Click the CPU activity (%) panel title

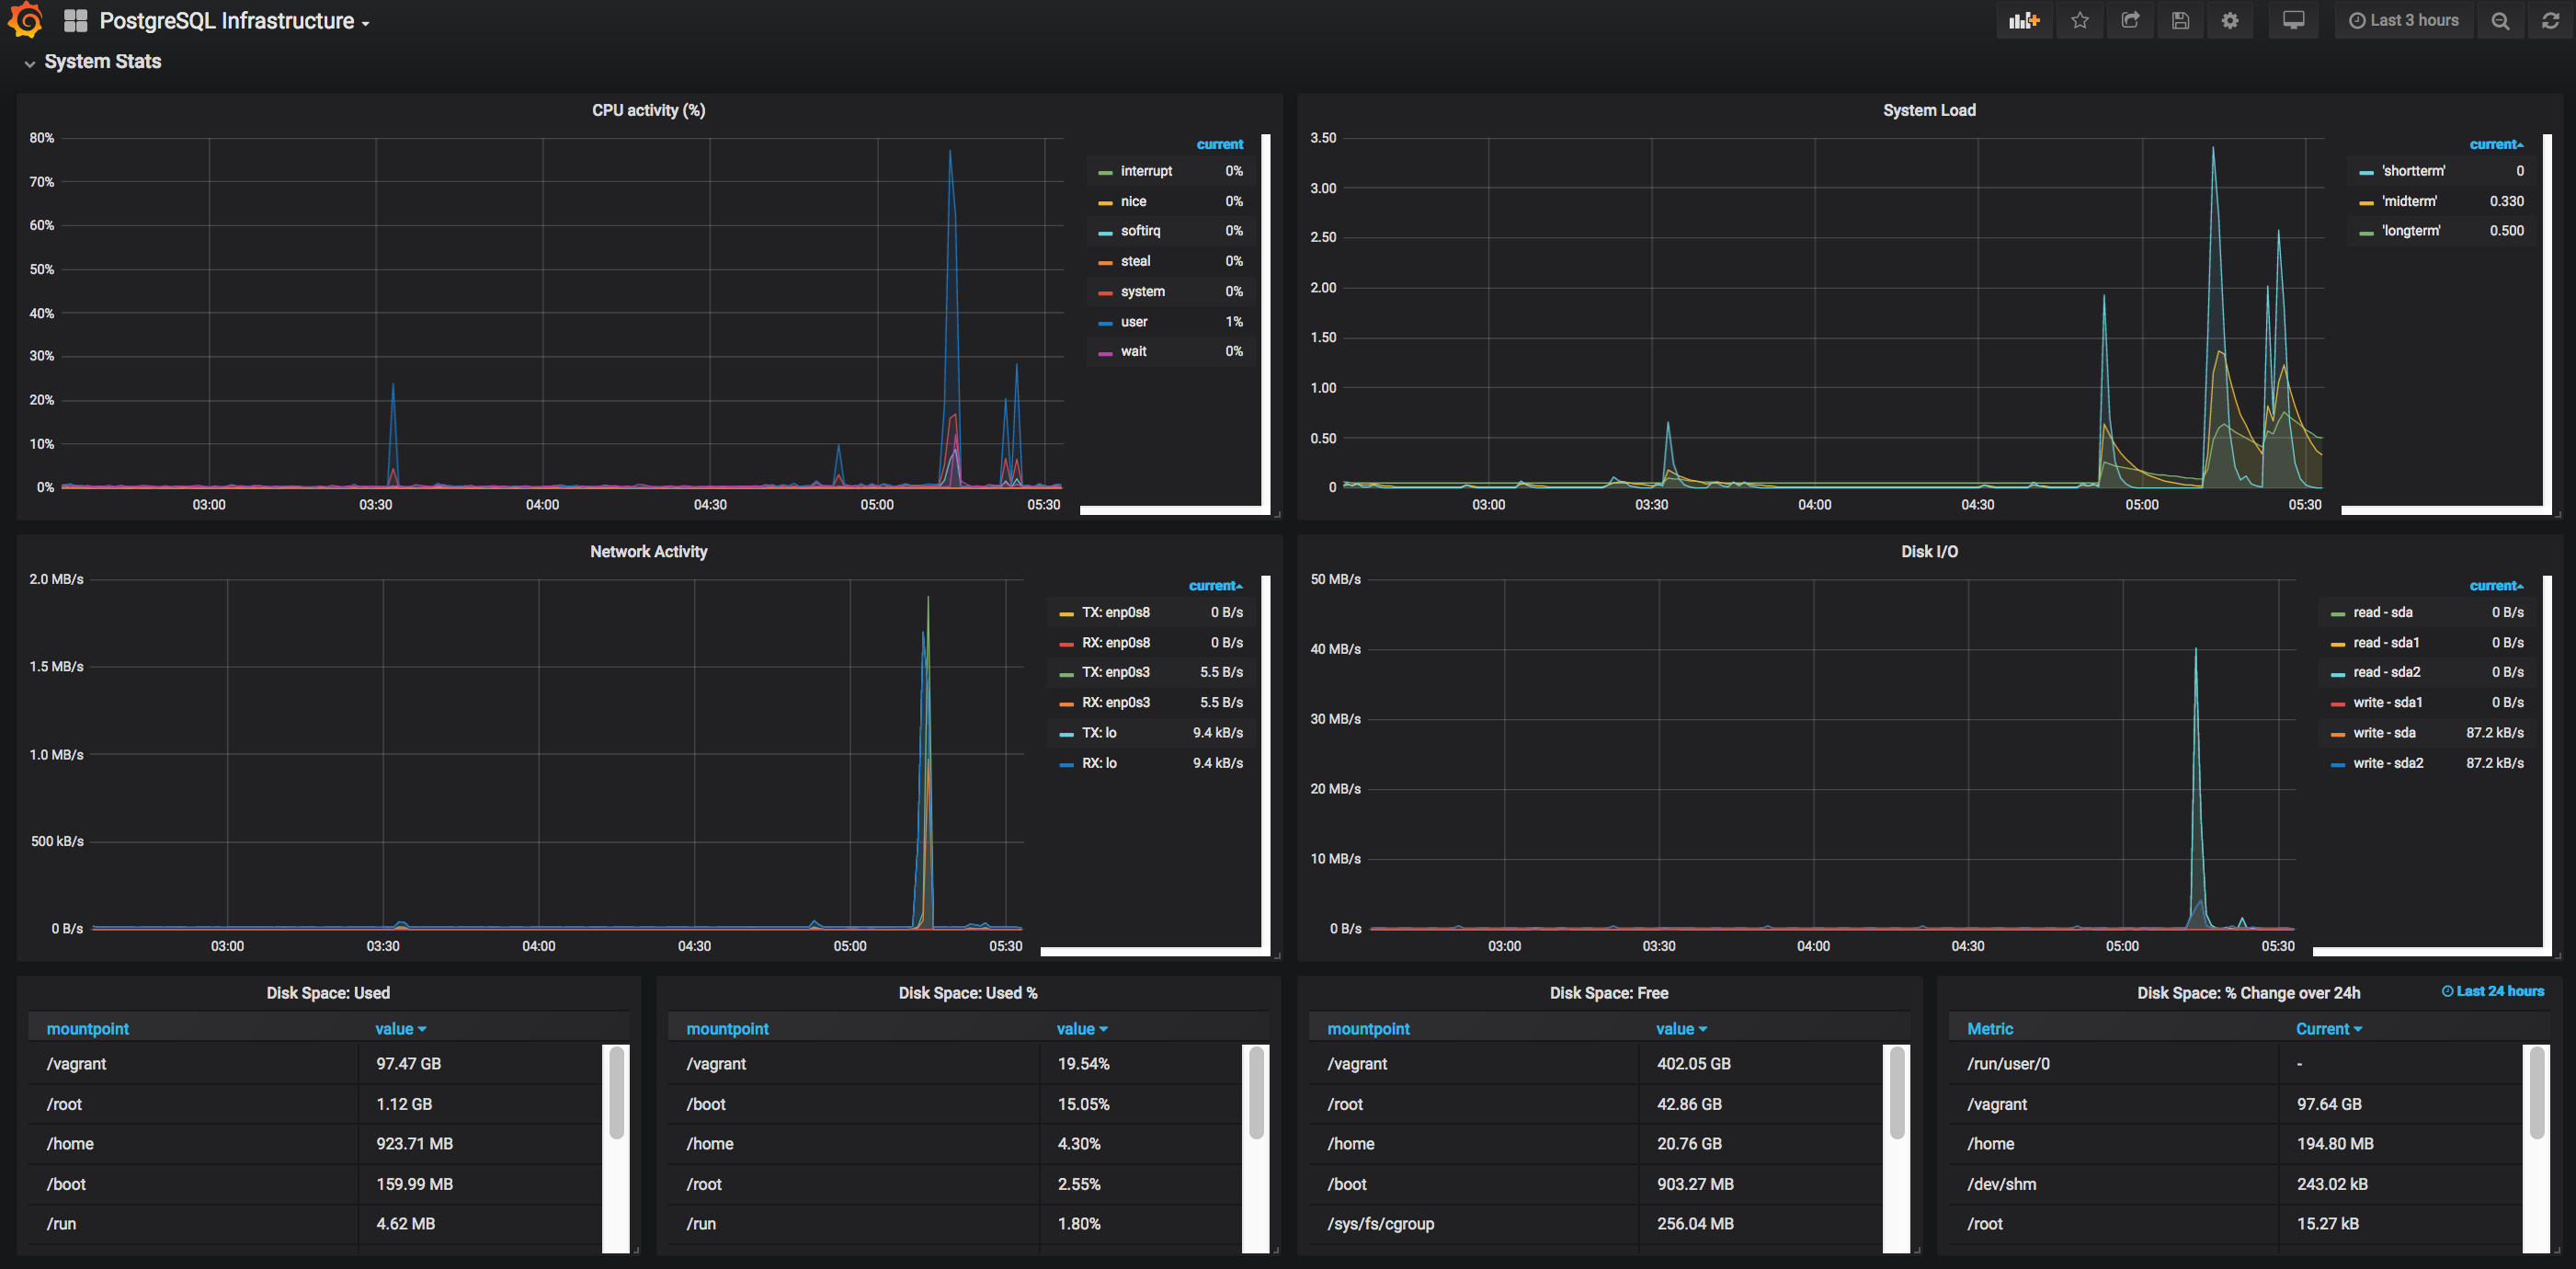[x=648, y=110]
